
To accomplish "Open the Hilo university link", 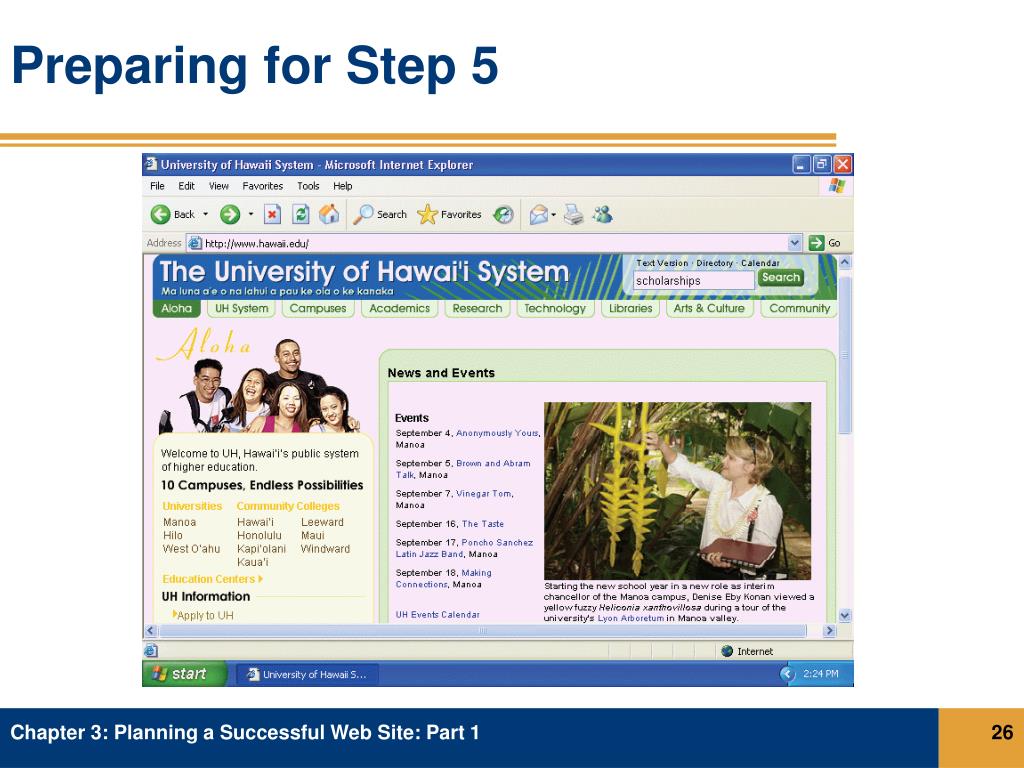I will coord(173,536).
